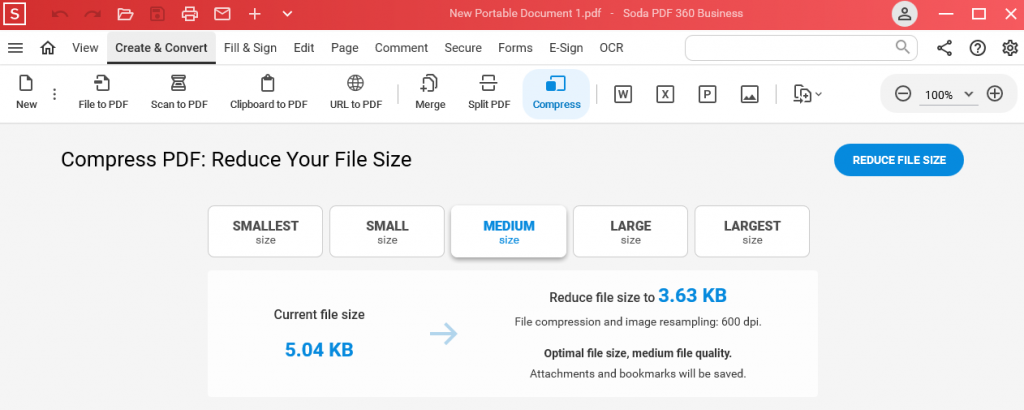Click the PDF to Image icon
Screen dimensions: 1024x410
pyautogui.click(x=749, y=94)
